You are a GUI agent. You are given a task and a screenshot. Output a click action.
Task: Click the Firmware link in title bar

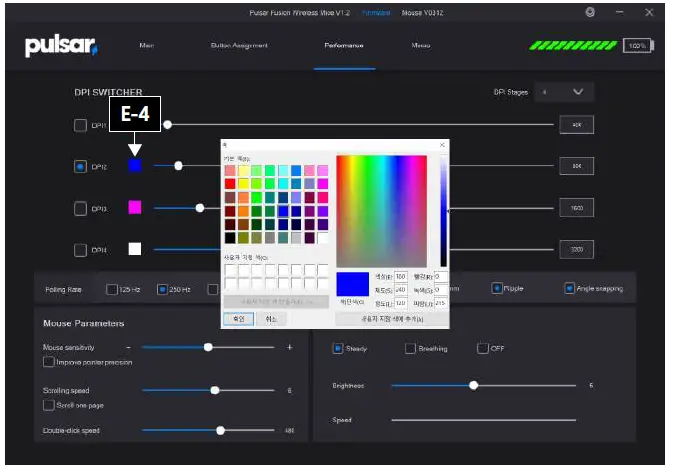376,13
